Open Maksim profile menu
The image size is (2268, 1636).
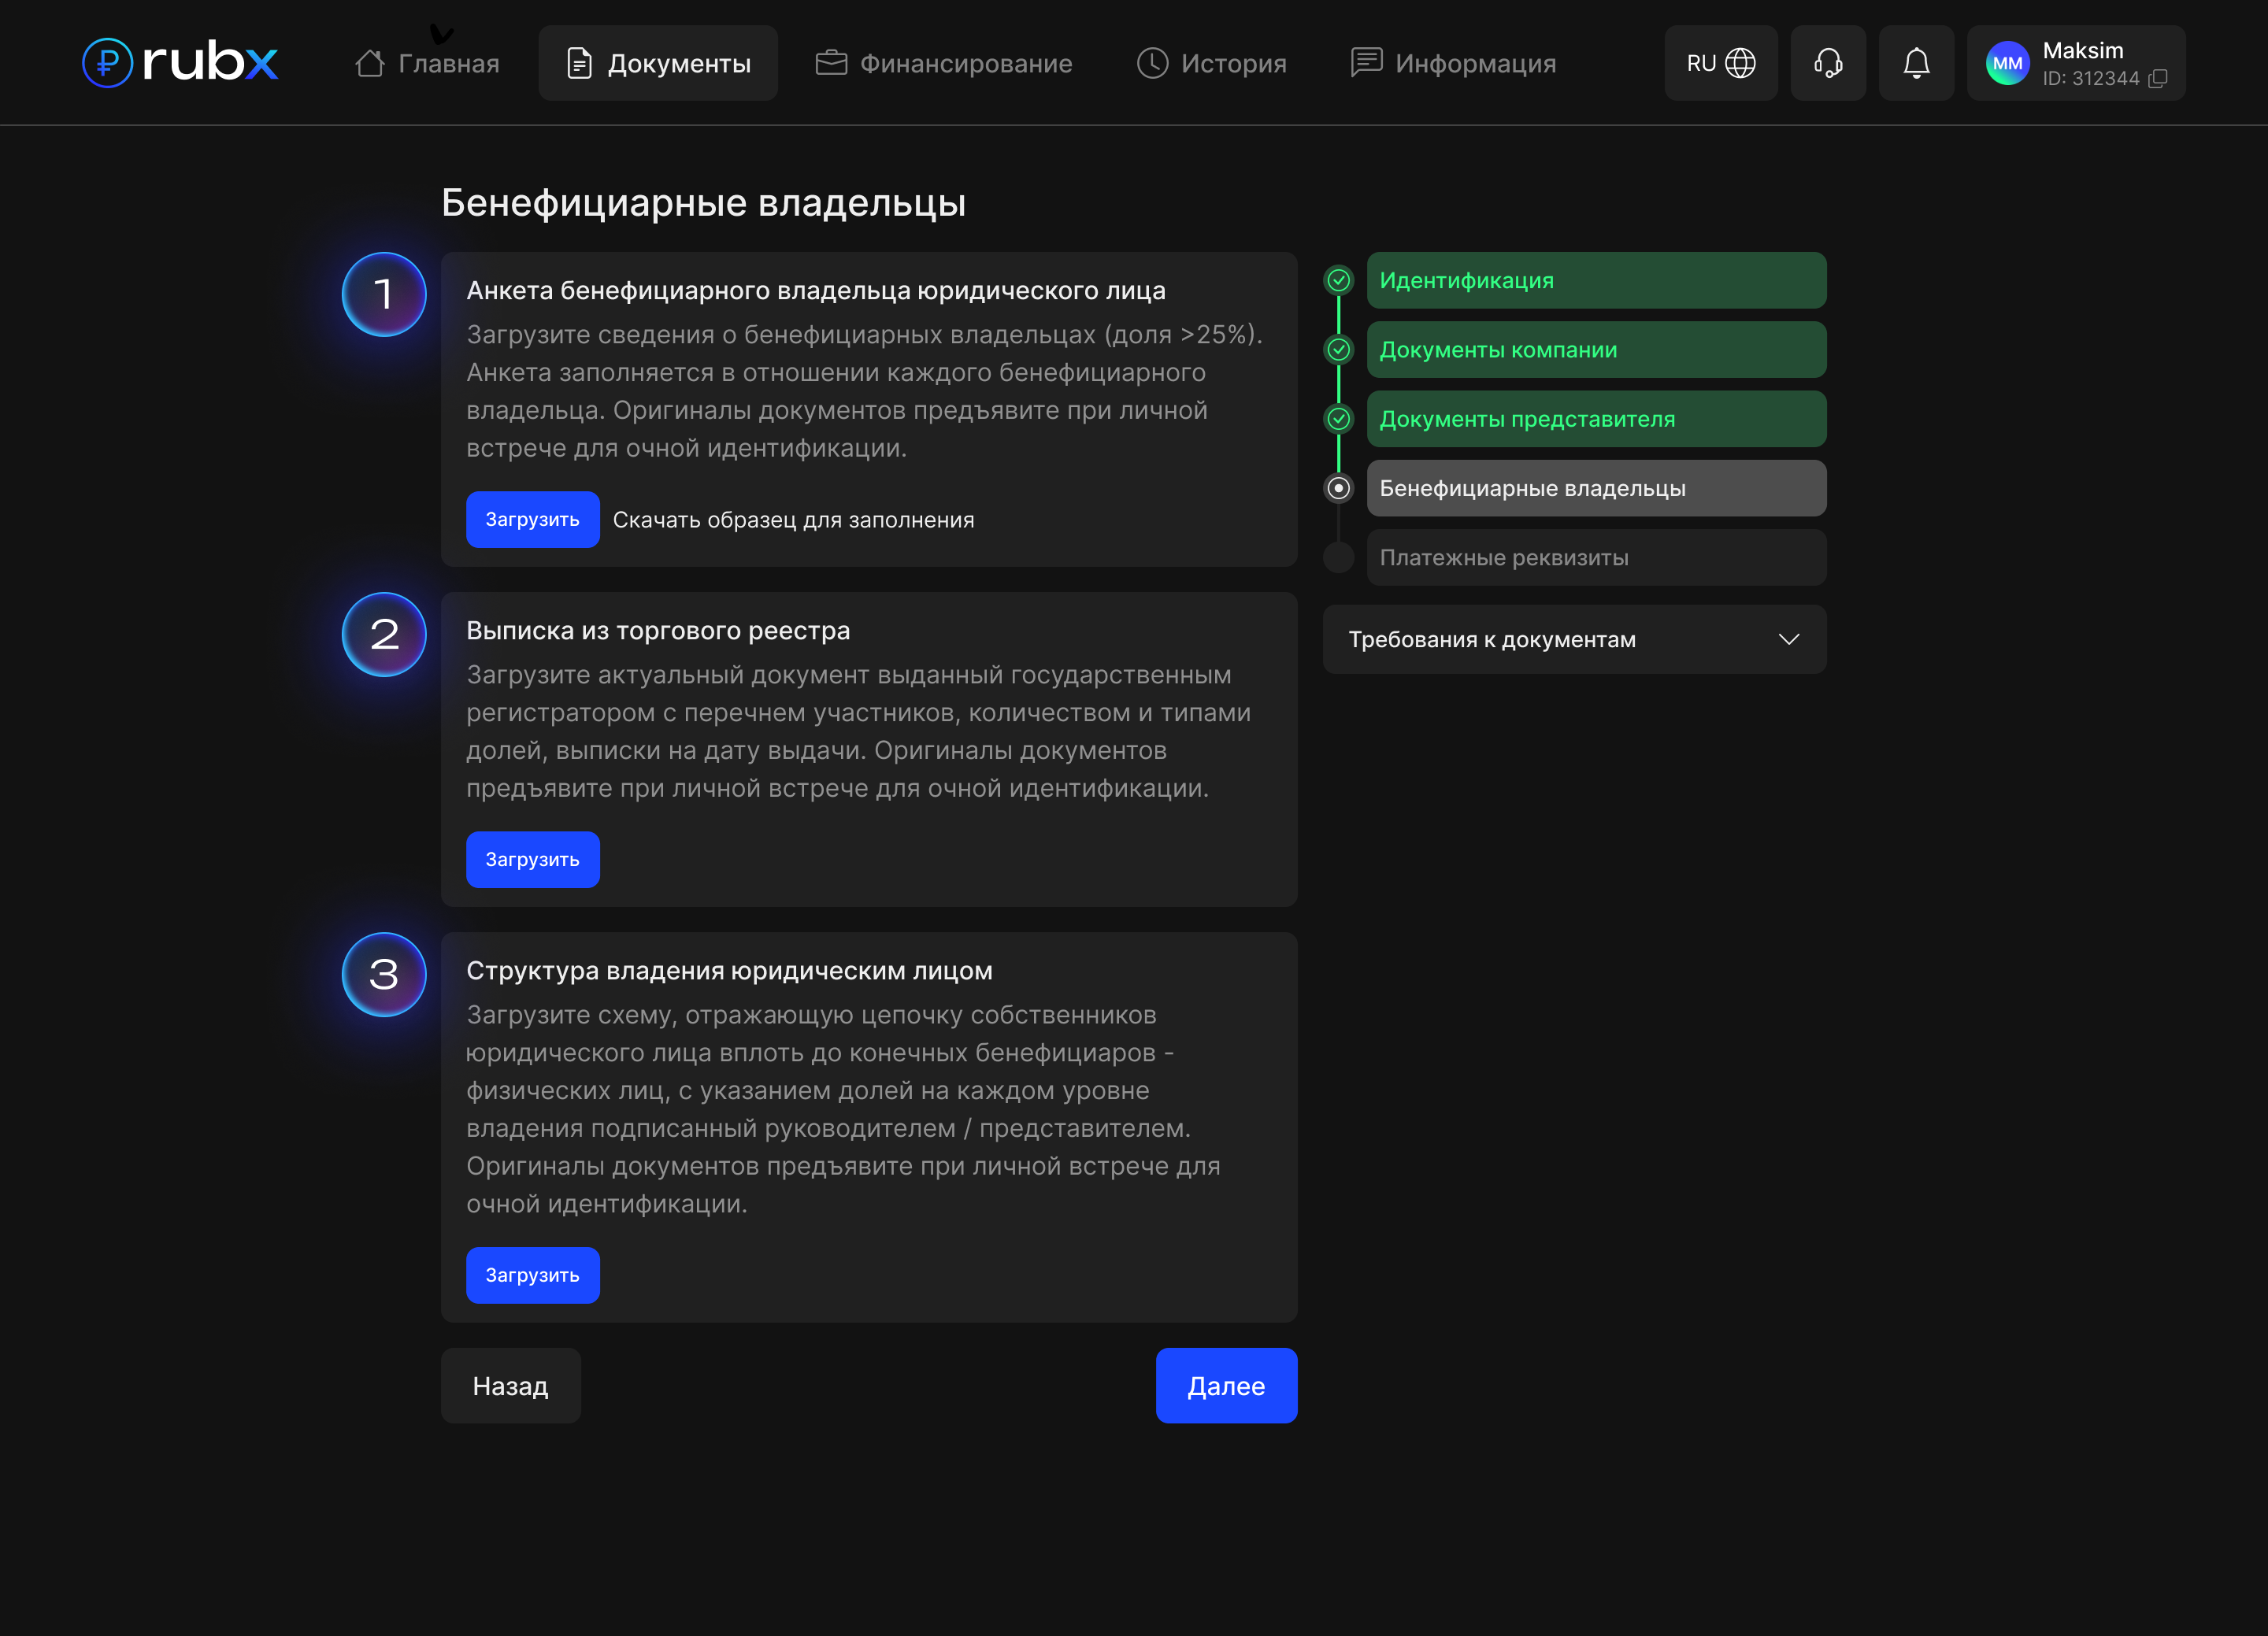[2082, 51]
